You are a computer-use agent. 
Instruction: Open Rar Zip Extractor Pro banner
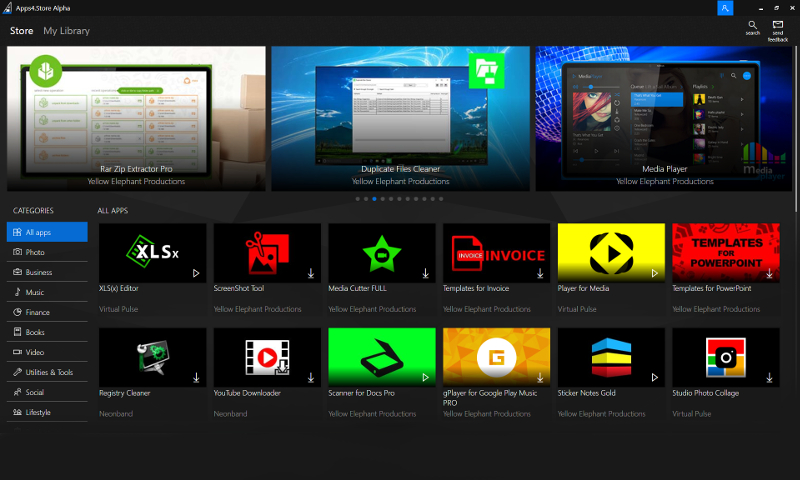[x=136, y=119]
